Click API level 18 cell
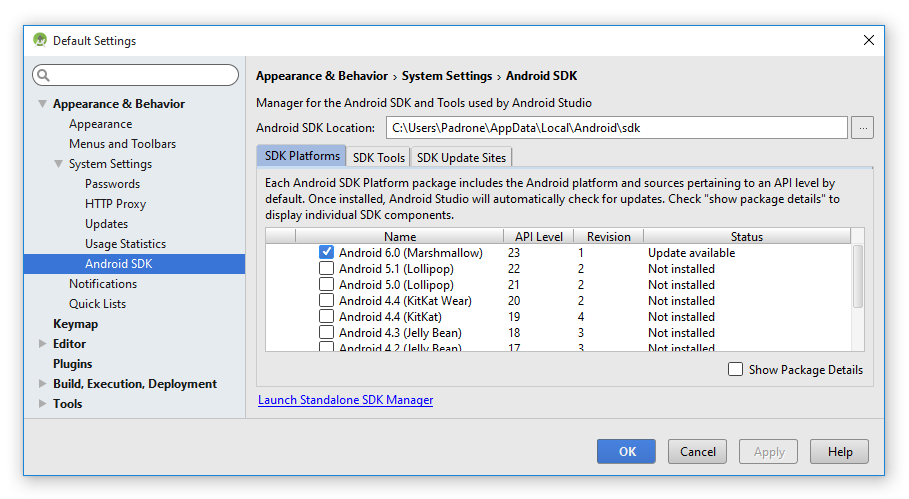Viewport: 909px width, 499px height. click(x=514, y=333)
